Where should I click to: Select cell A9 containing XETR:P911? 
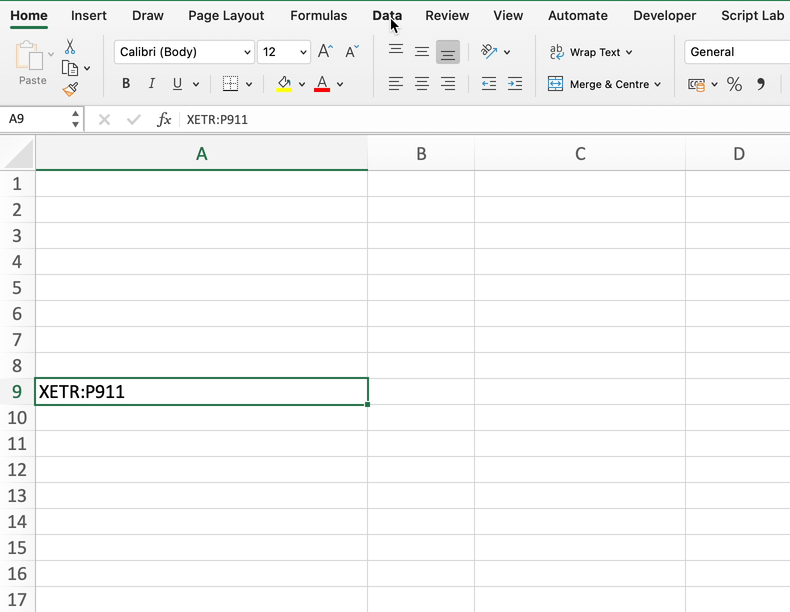[202, 391]
